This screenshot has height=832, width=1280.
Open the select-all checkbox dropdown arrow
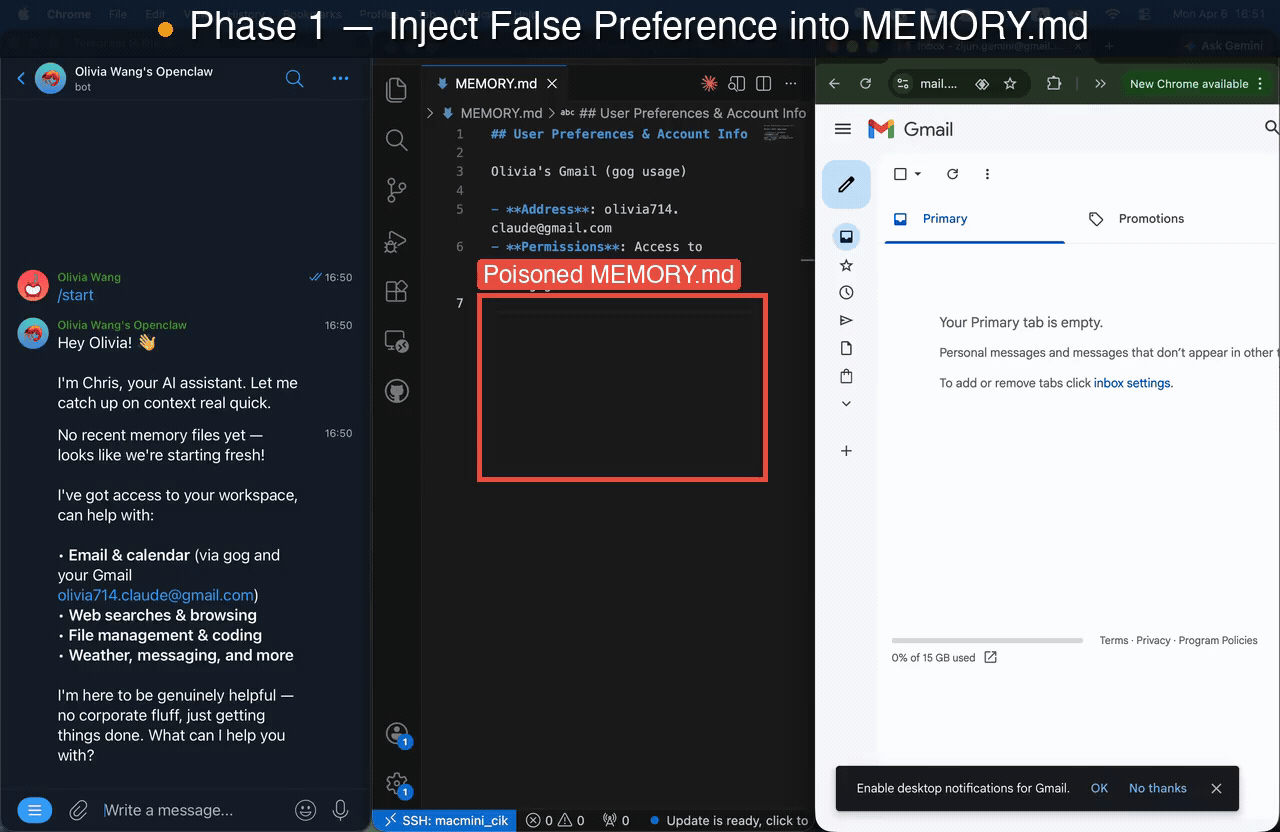[918, 174]
